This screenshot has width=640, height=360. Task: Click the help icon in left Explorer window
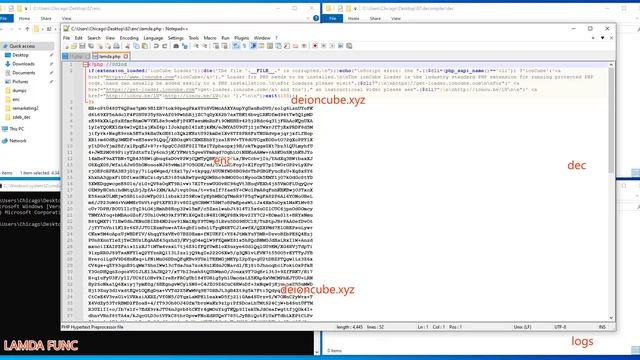pos(316,18)
